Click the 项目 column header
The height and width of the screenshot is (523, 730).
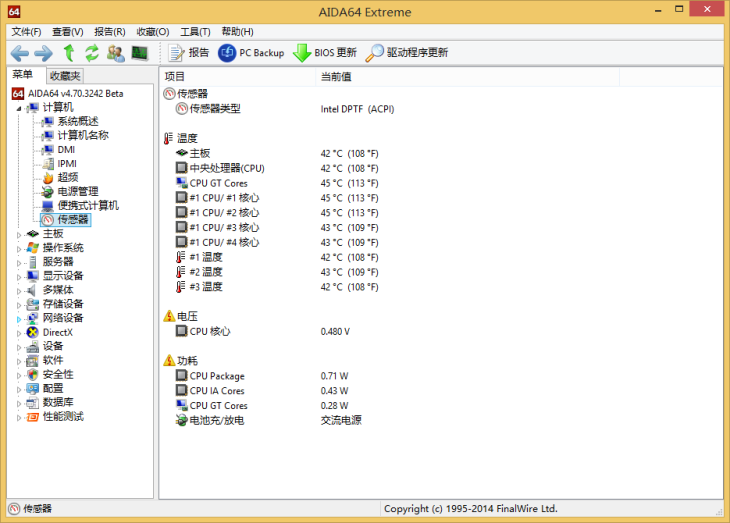click(x=237, y=77)
